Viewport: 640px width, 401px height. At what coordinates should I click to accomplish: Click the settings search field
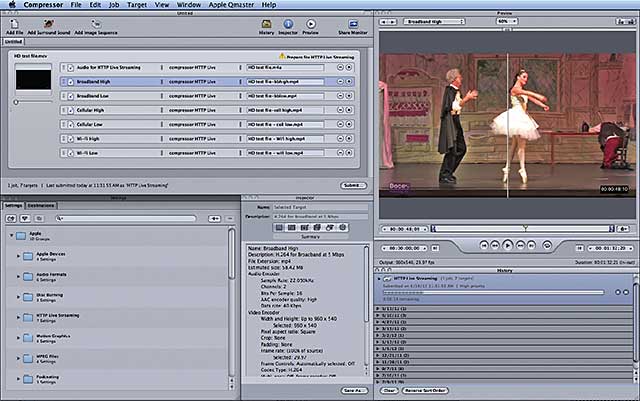(126, 218)
